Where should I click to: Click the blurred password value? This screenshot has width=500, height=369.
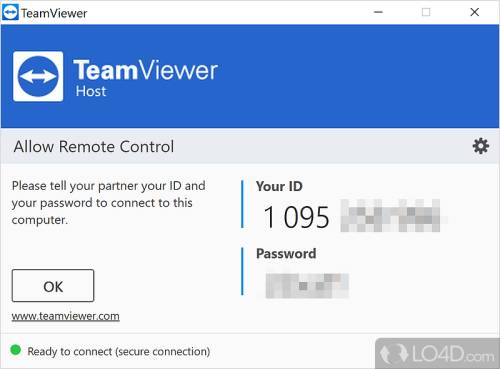click(307, 285)
